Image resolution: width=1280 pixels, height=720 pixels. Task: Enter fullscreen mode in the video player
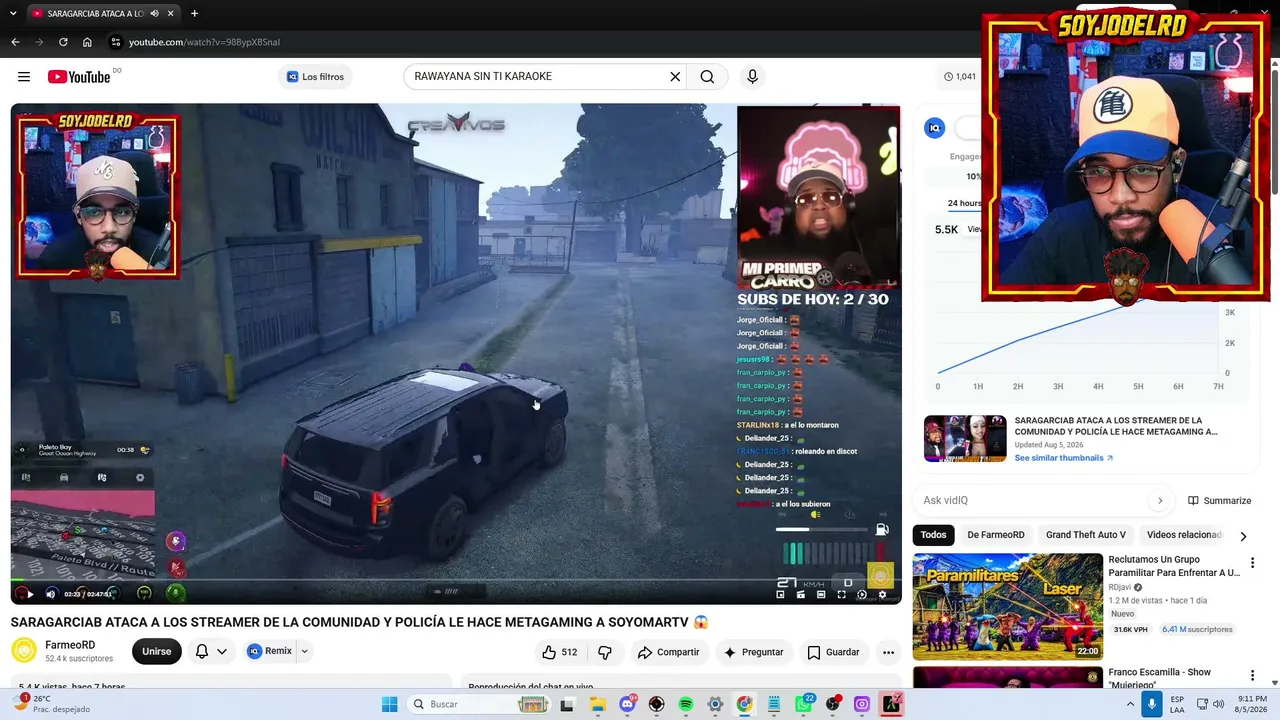click(x=841, y=594)
